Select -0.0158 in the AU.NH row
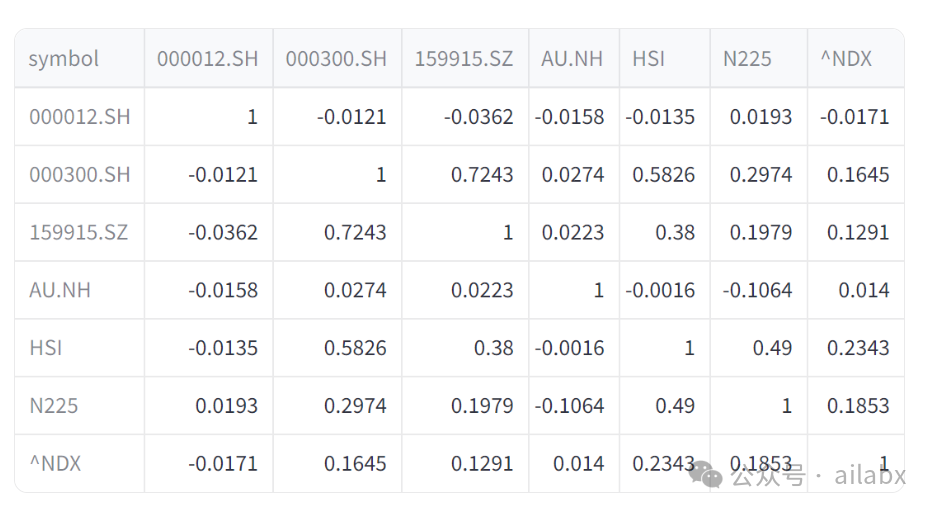Screen dimensions: 935x512 click(223, 290)
